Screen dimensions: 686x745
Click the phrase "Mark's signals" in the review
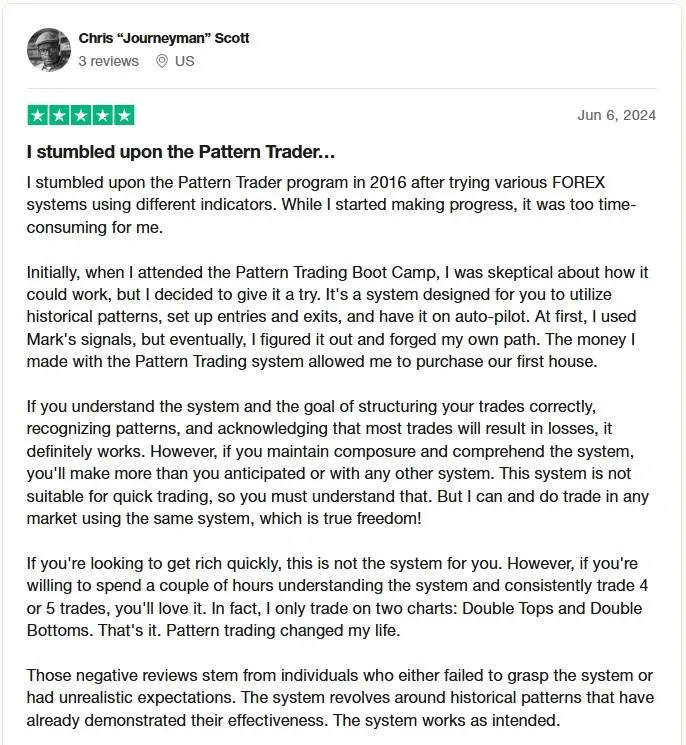coord(80,339)
